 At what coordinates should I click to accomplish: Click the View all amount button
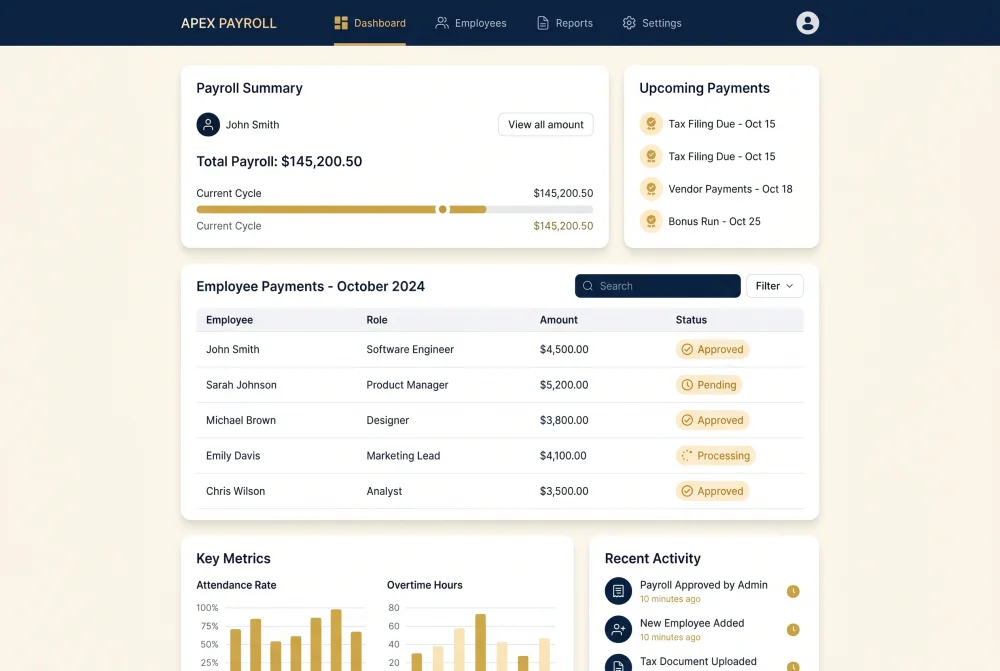(x=545, y=124)
